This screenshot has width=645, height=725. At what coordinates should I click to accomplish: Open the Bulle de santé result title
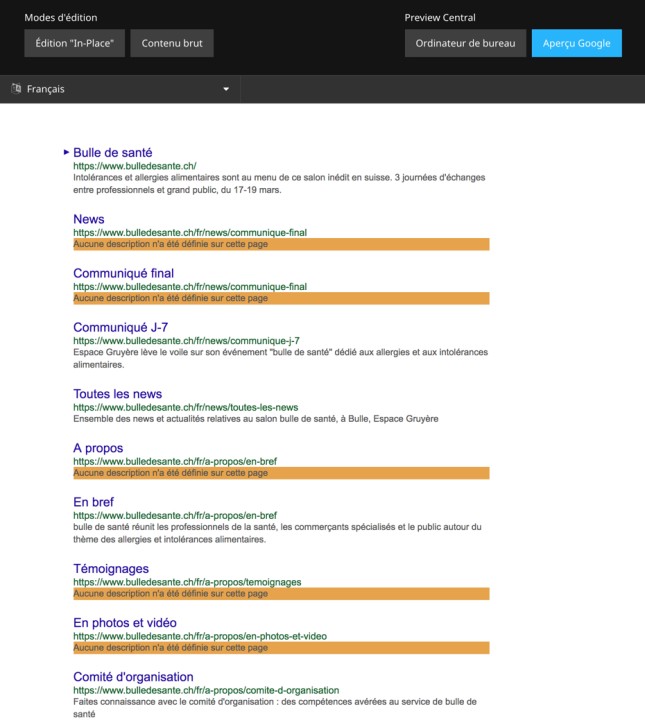click(x=112, y=153)
